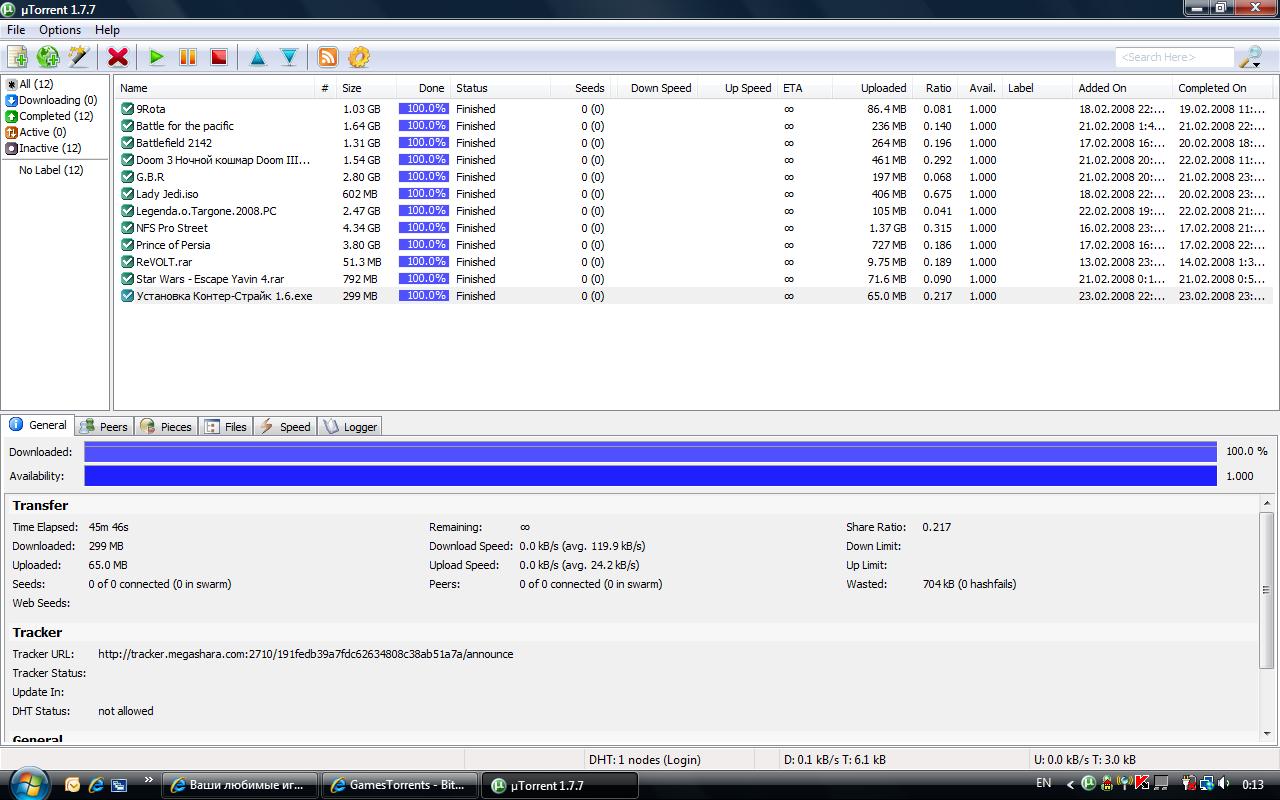Select the Completed (12) category filter
The image size is (1280, 800).
(x=55, y=116)
